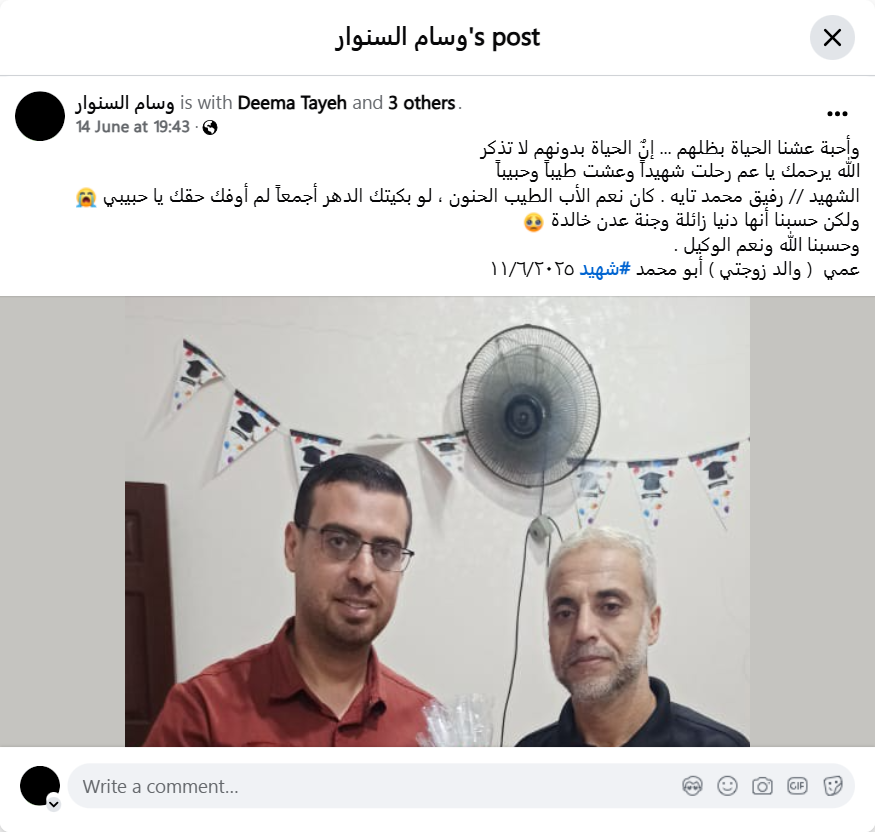Open the posted photo of two men
The width and height of the screenshot is (875, 832).
click(x=437, y=521)
